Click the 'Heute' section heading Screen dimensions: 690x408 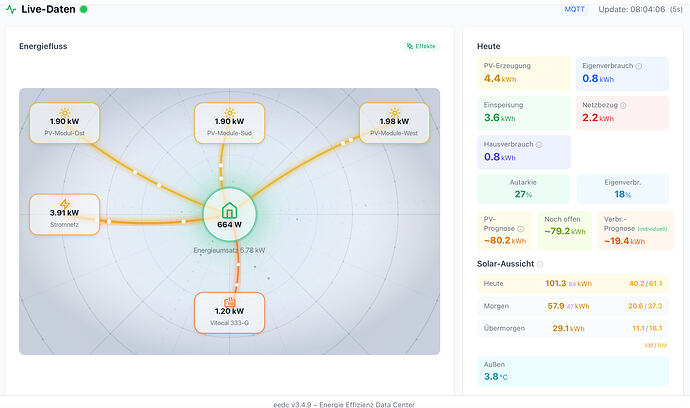[x=488, y=46]
